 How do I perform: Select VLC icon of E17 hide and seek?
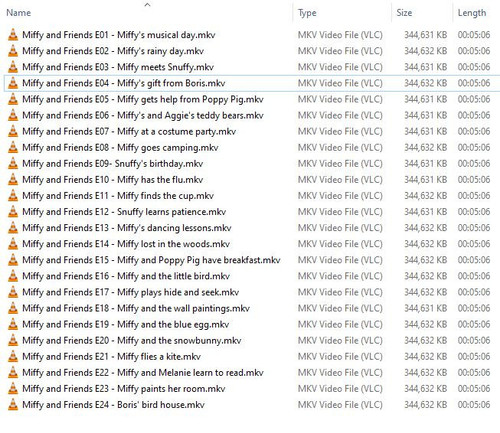(x=13, y=292)
